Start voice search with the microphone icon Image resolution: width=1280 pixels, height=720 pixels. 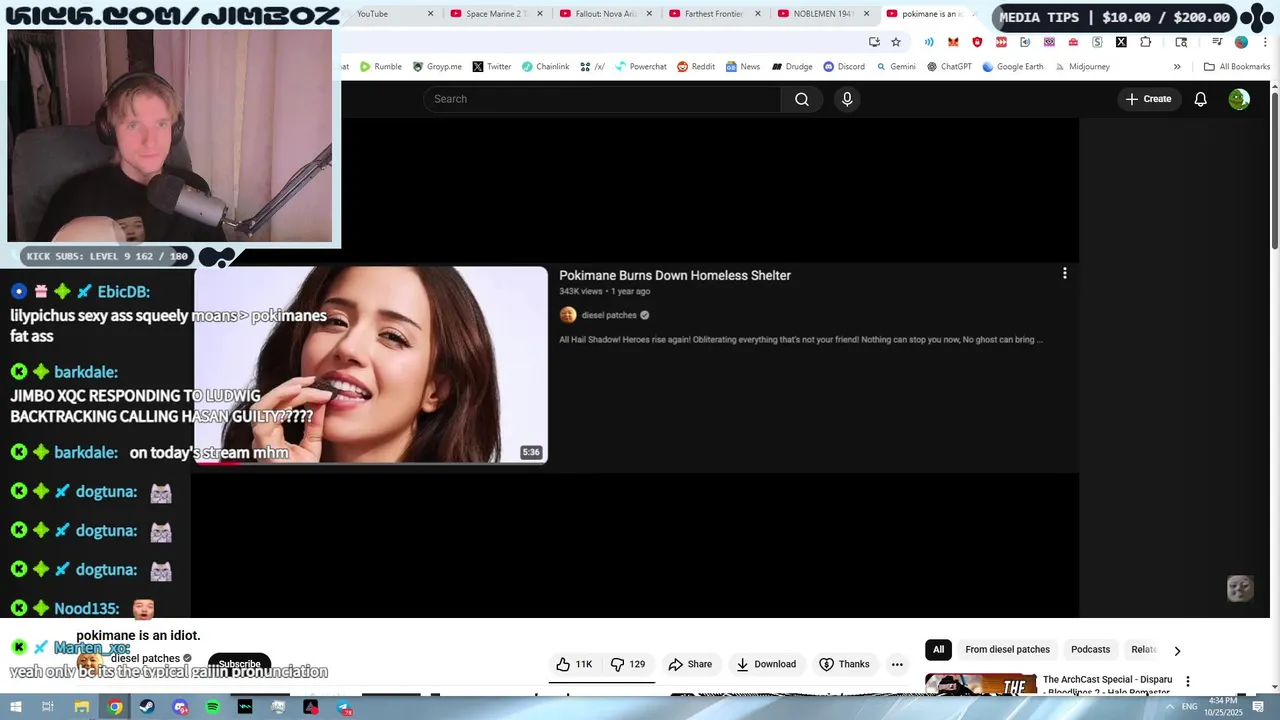pos(847,99)
